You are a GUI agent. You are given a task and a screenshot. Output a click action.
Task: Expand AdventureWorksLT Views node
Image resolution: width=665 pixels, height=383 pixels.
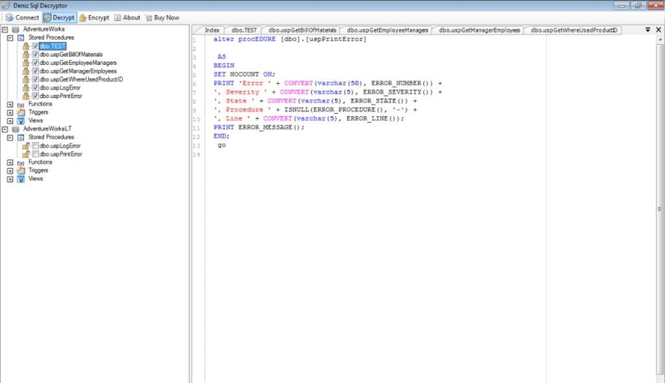tap(10, 179)
